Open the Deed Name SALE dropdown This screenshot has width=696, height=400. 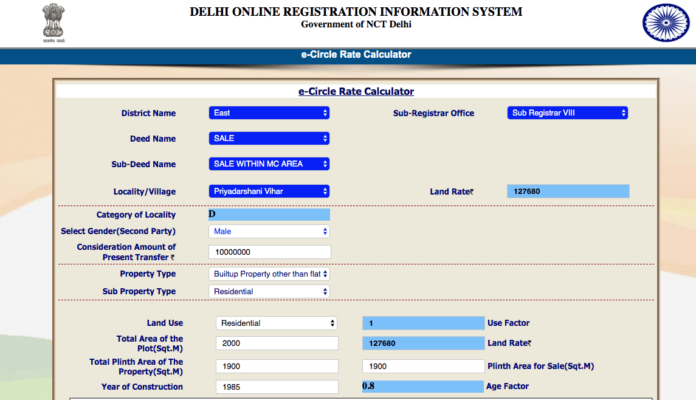coord(269,138)
